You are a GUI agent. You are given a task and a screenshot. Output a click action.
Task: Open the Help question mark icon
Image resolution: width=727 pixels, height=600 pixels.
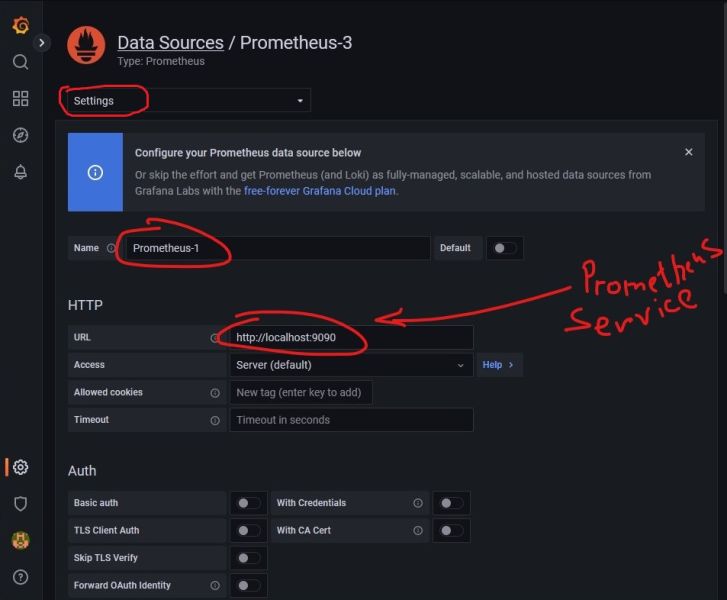point(20,577)
